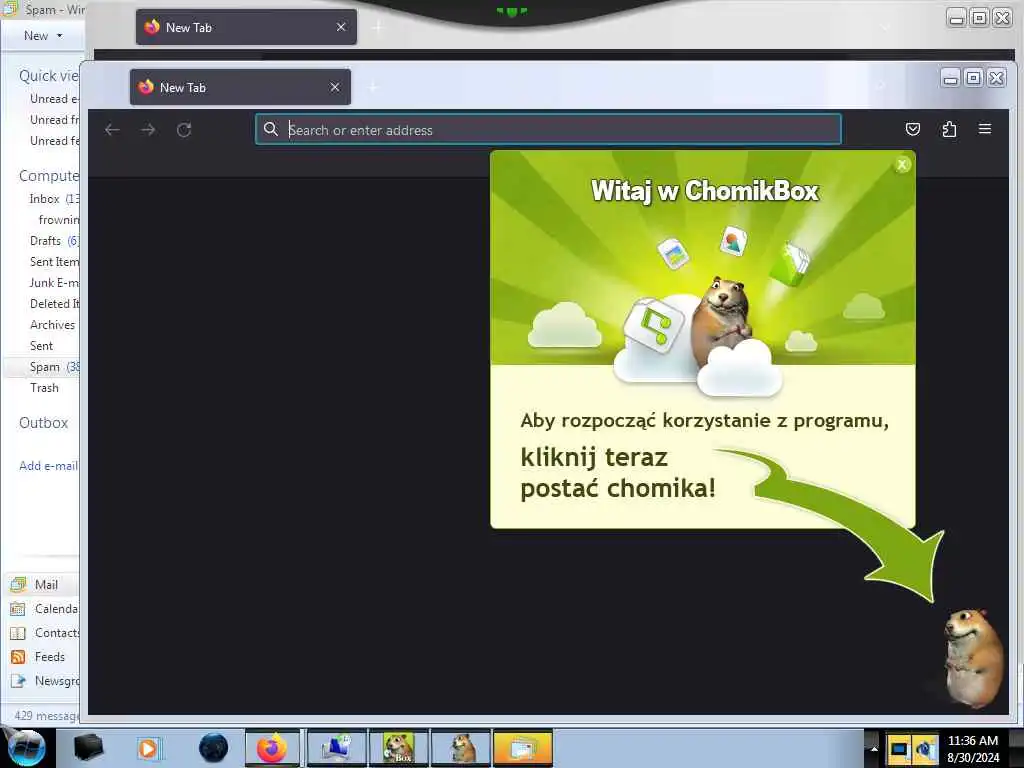This screenshot has height=768, width=1024.
Task: Minimize the front Firefox window
Action: [x=951, y=78]
